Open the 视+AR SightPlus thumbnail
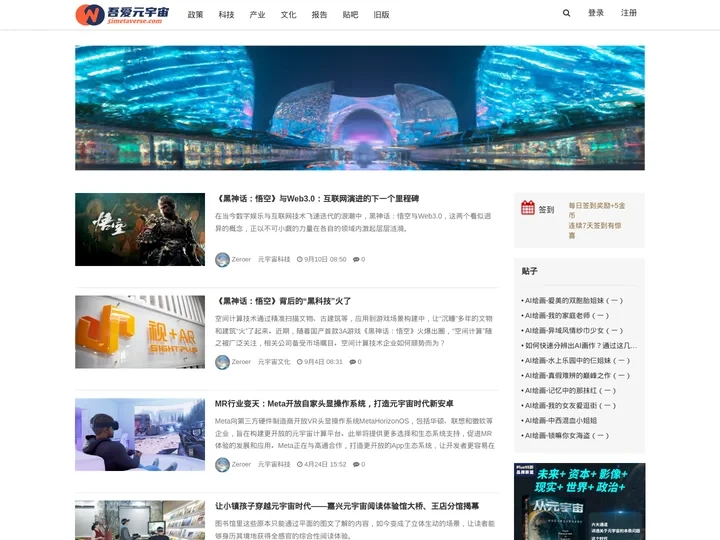 pos(140,332)
